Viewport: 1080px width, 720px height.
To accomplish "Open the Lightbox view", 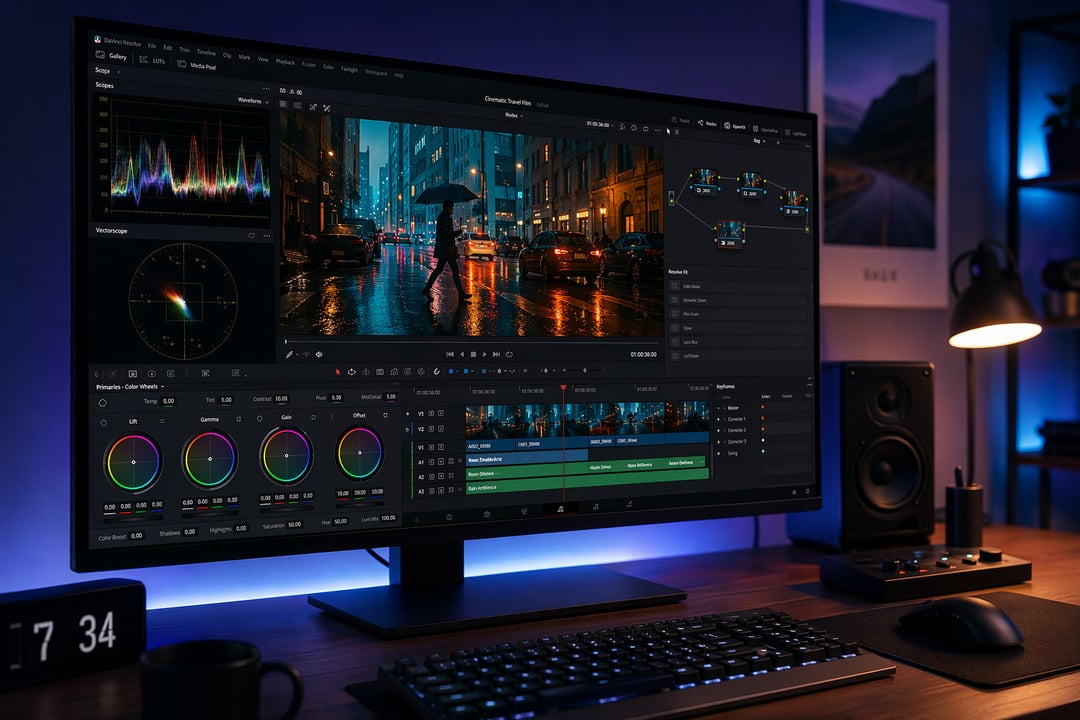I will point(795,133).
